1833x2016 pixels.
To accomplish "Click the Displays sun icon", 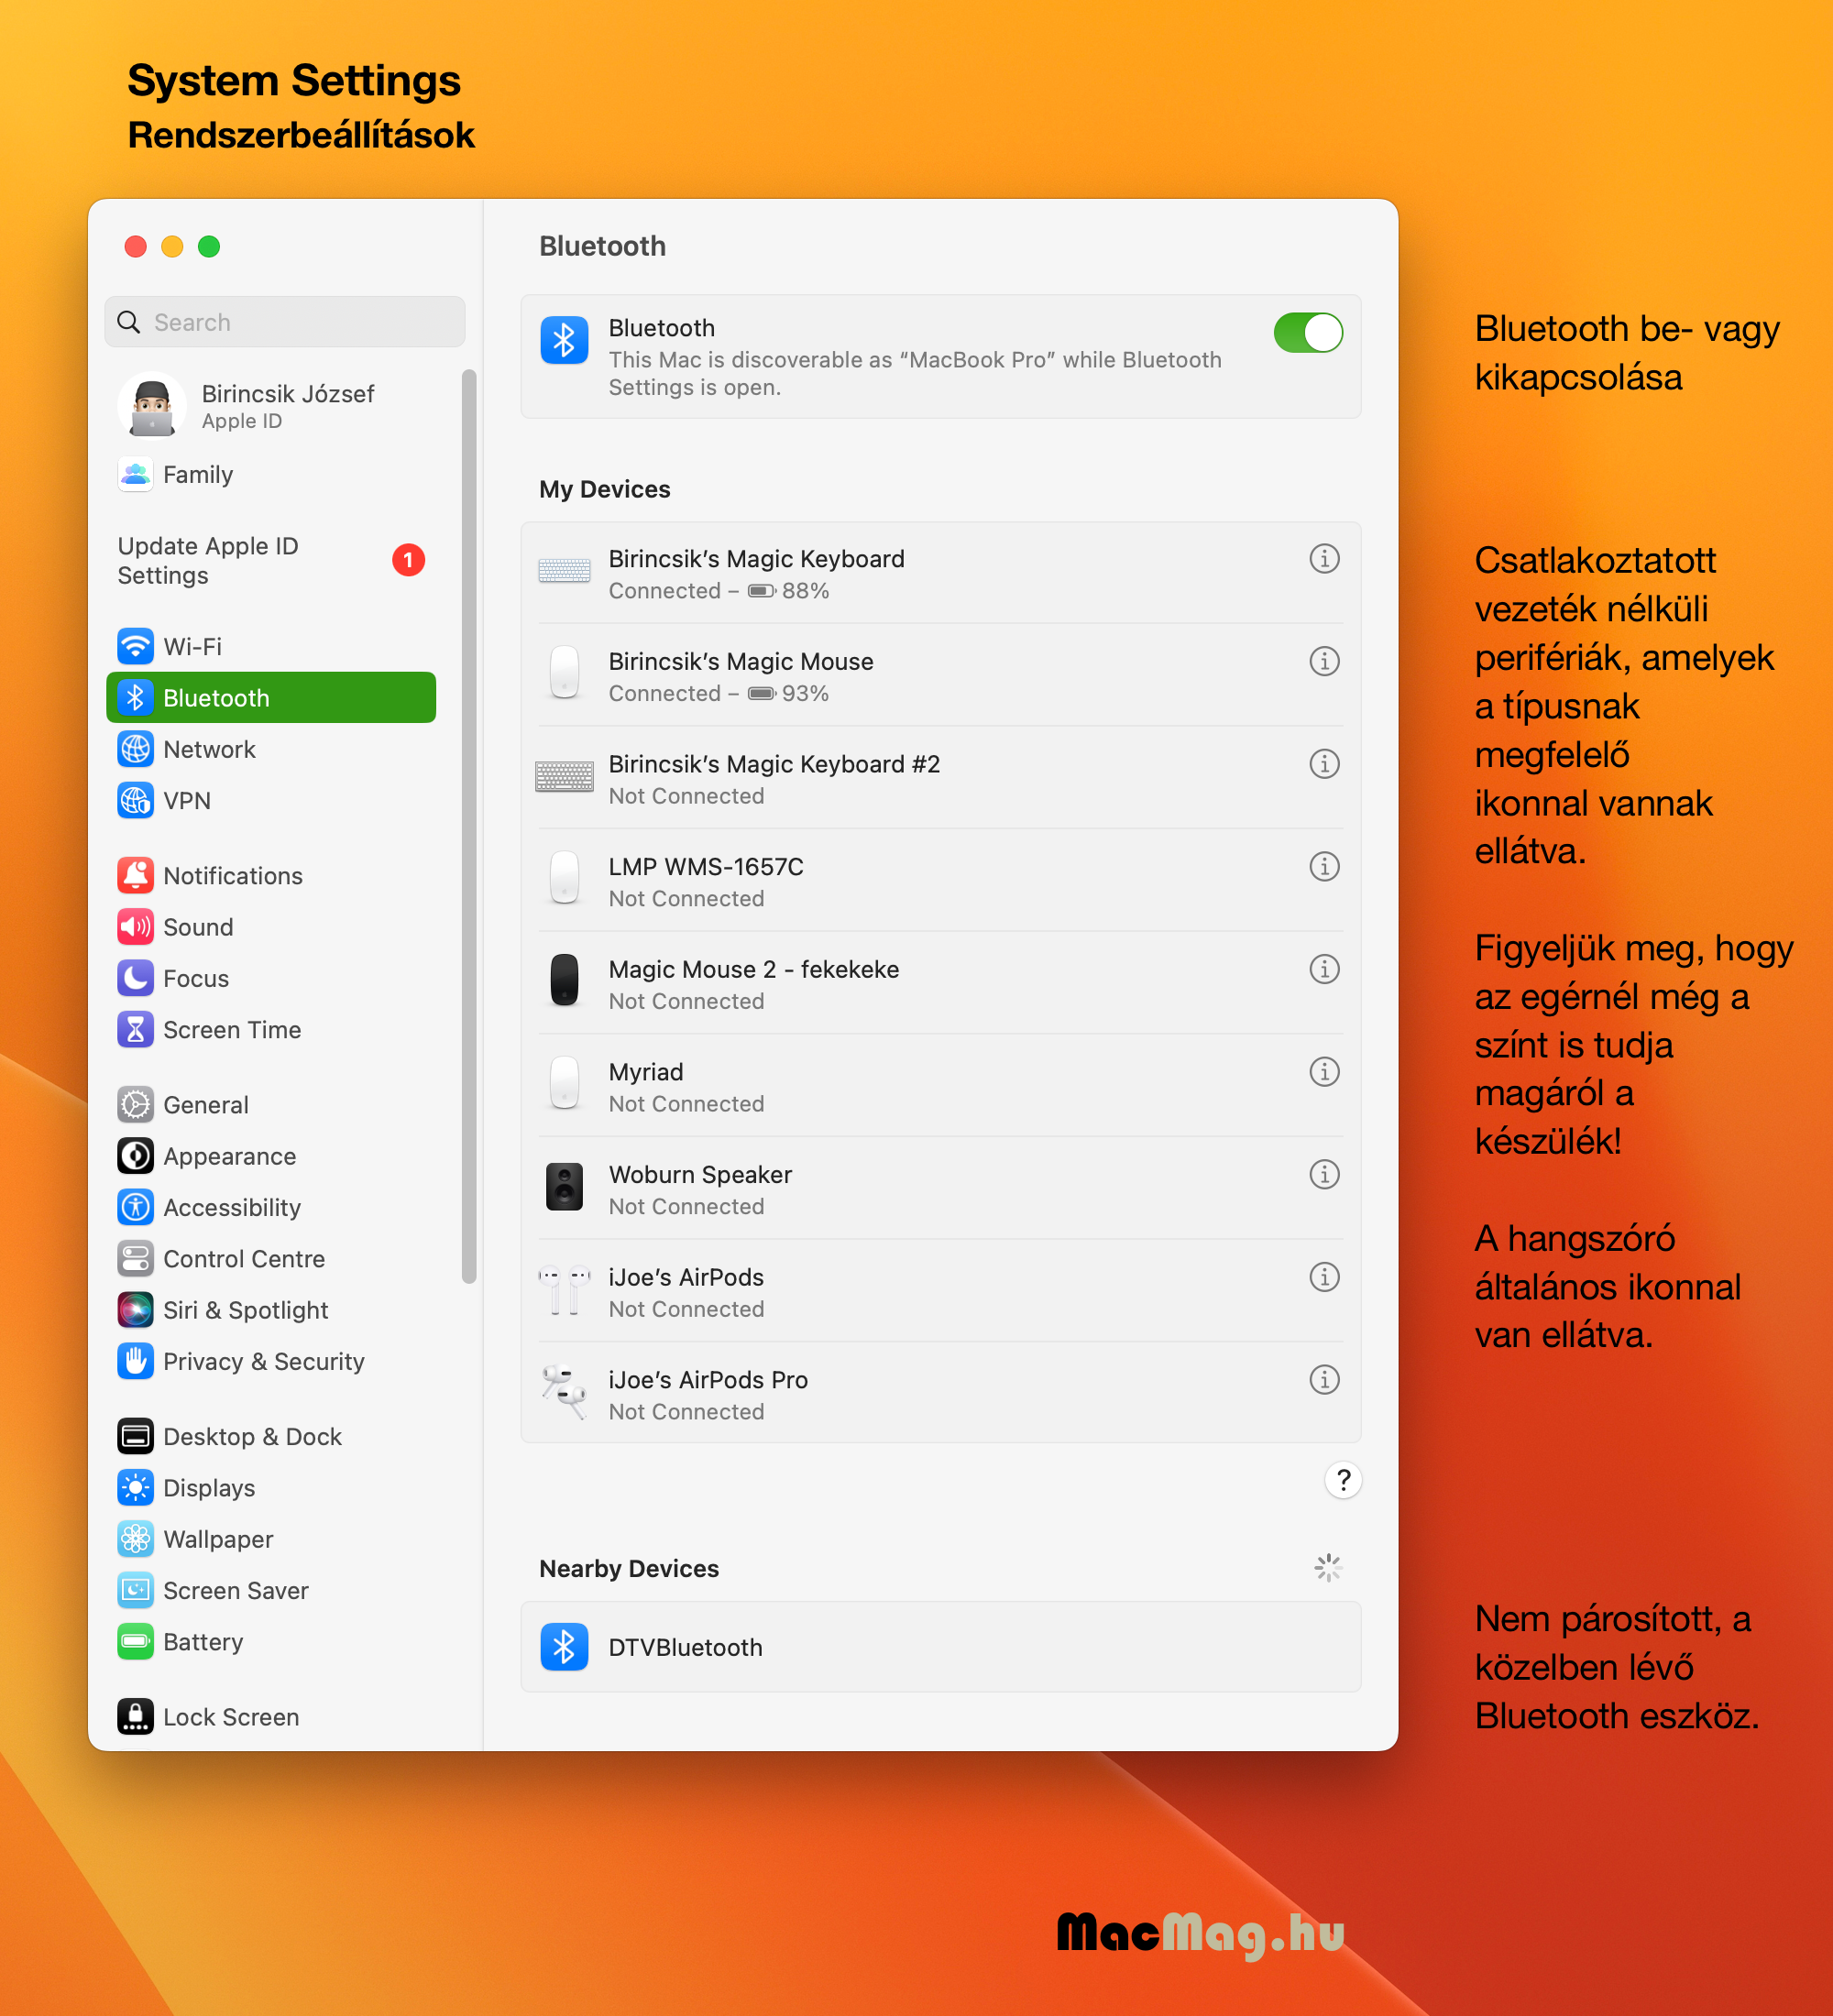I will [135, 1488].
